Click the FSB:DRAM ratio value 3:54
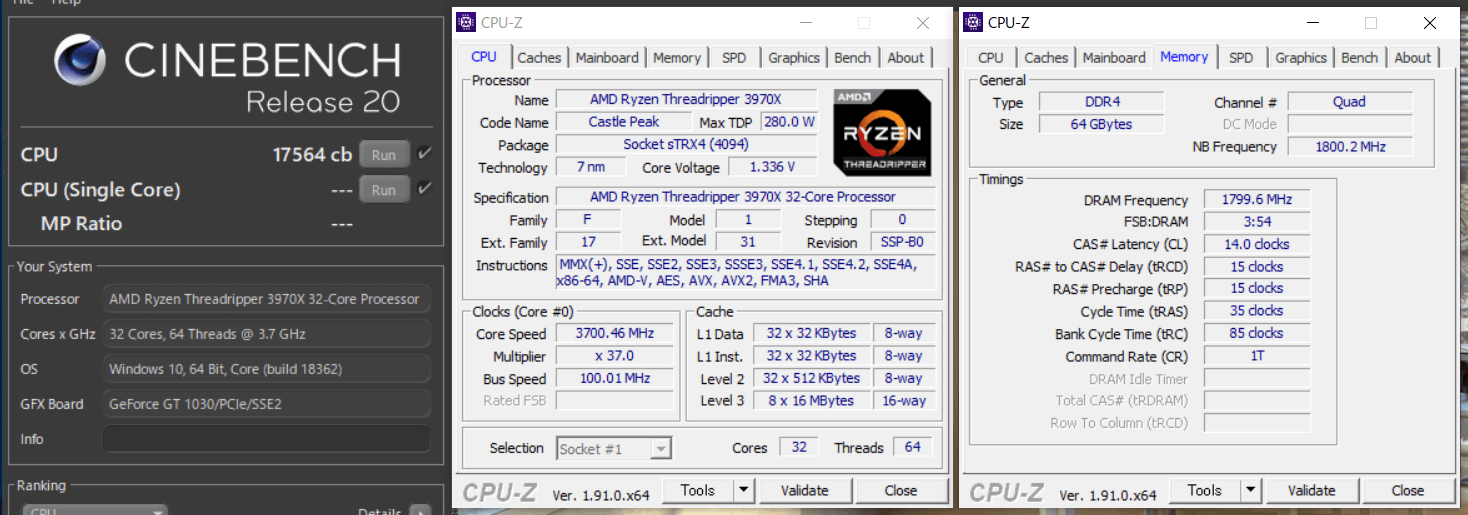Image resolution: width=1468 pixels, height=515 pixels. coord(1257,222)
